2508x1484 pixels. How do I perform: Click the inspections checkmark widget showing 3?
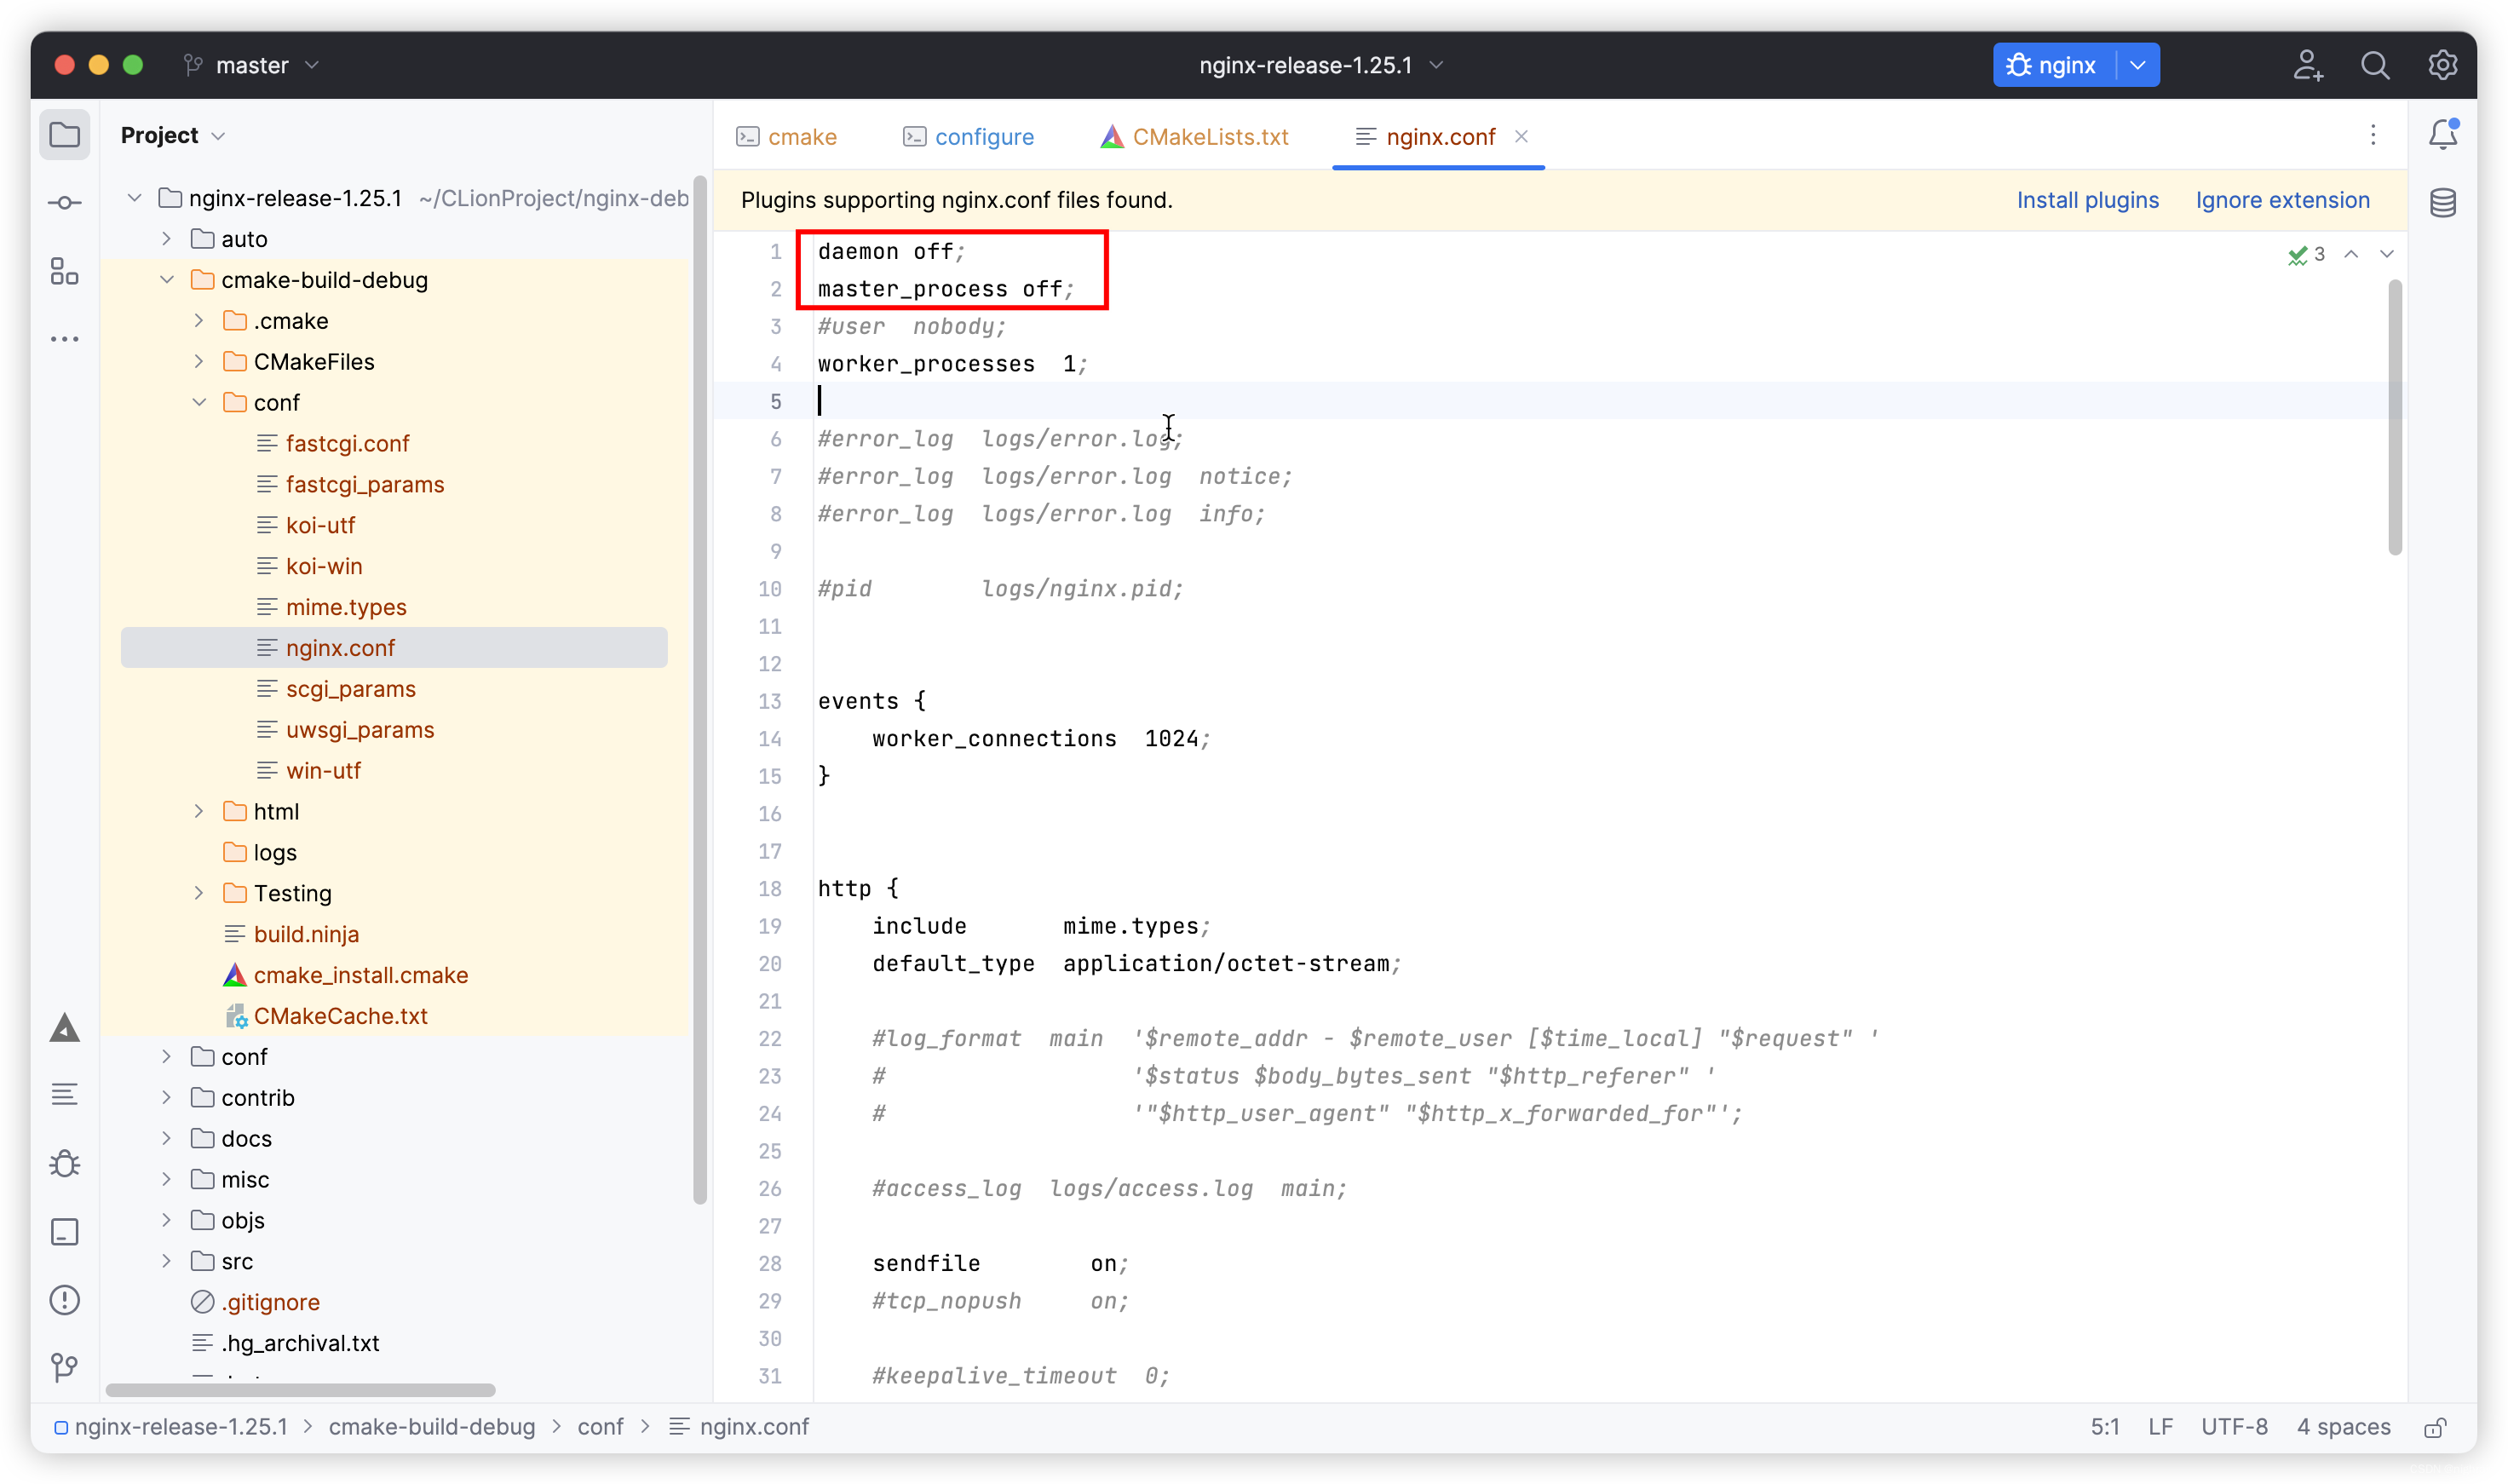tap(2306, 255)
